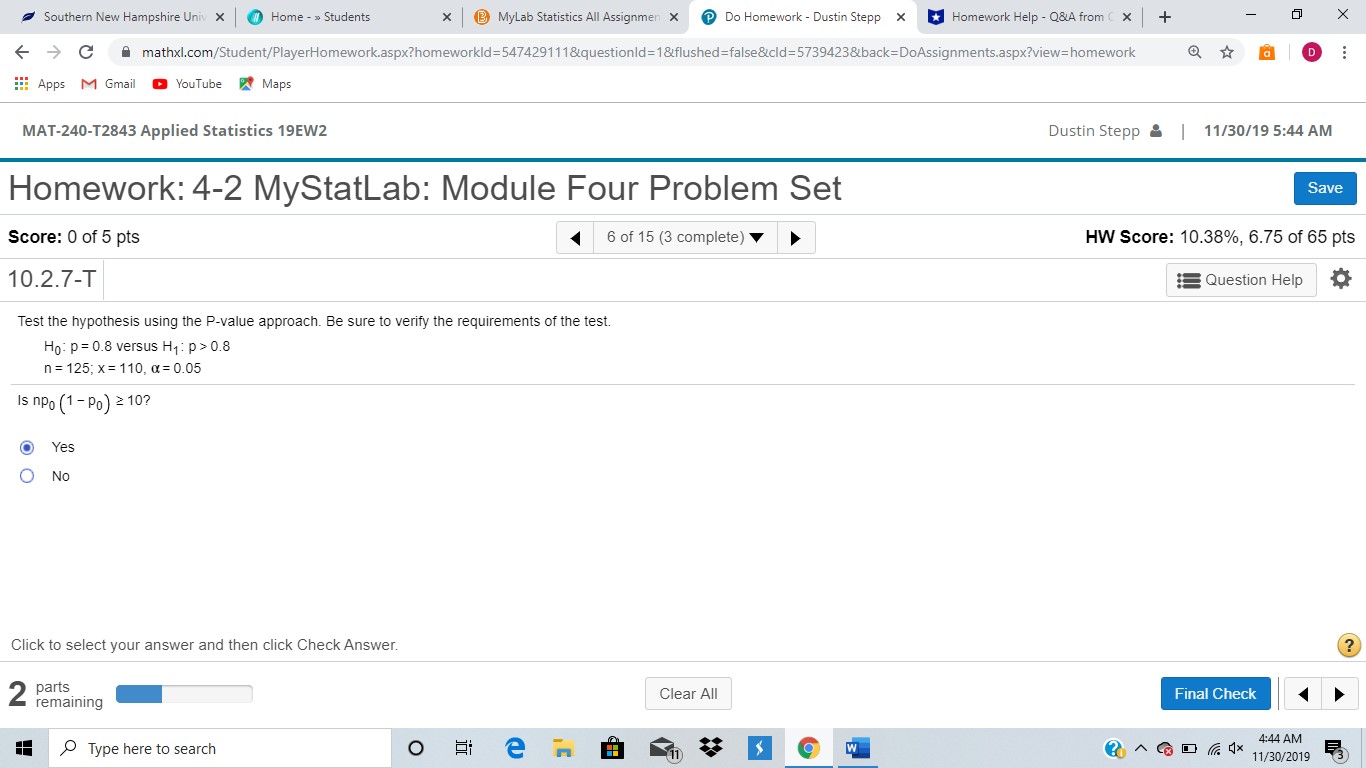This screenshot has width=1366, height=768.
Task: Click the Dustin Stepp user profile icon
Action: point(1156,130)
